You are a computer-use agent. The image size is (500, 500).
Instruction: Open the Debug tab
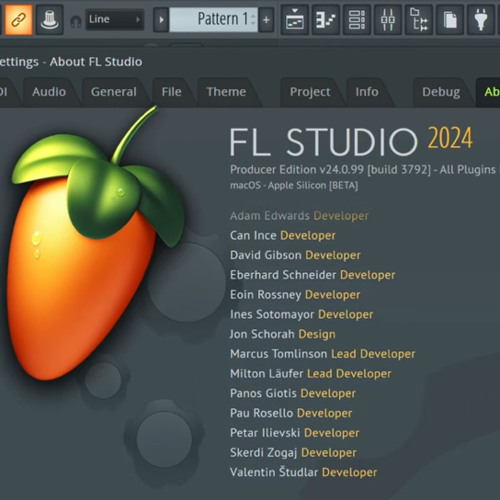point(441,92)
